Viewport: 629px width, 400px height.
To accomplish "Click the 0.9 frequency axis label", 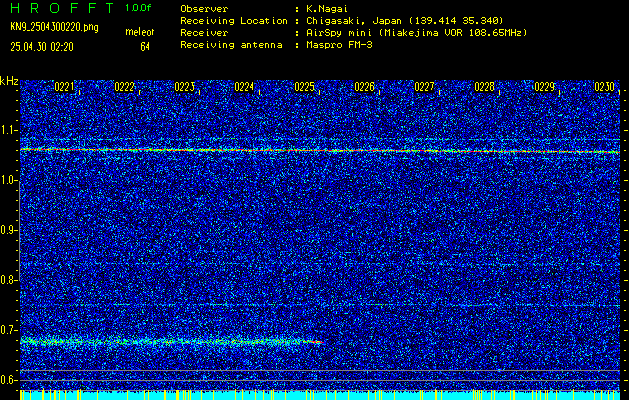I will pos(8,230).
